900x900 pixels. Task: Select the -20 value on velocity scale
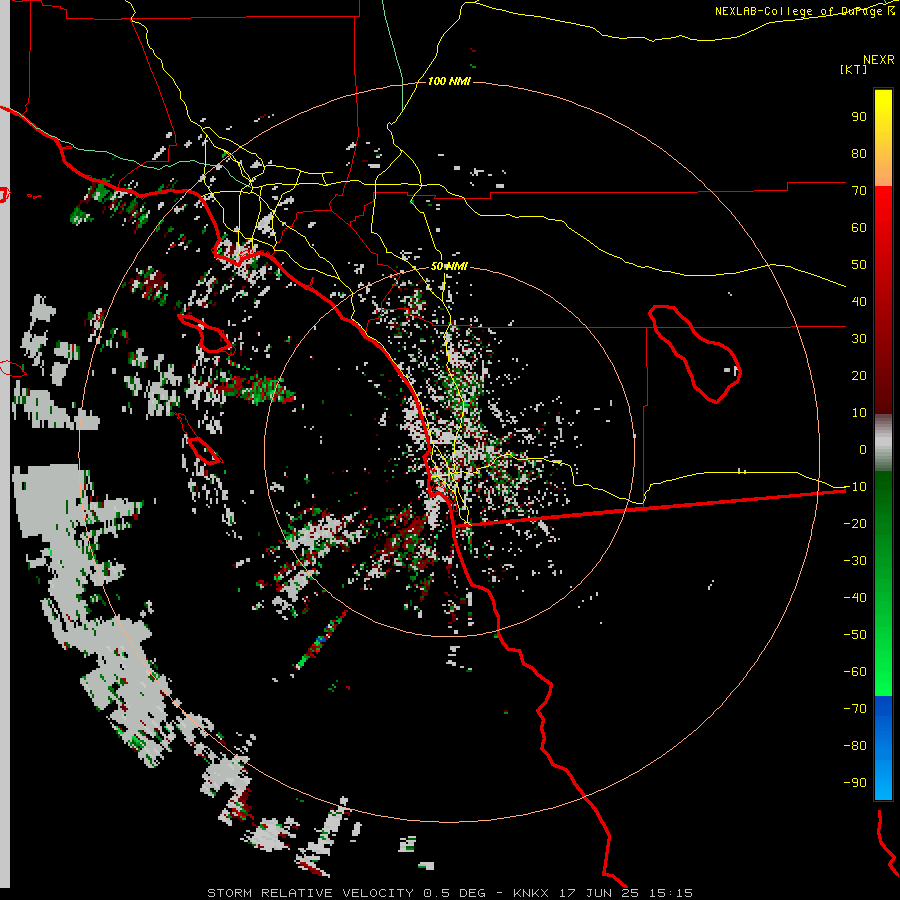[855, 523]
